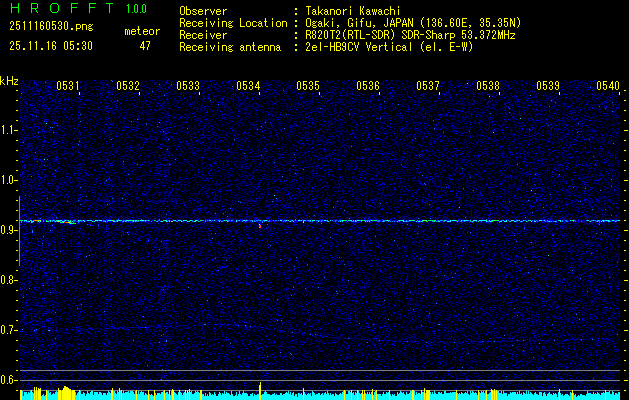629x400 pixels.
Task: Click the 2el-HB9CV Vertical antenna text
Action: 389,47
